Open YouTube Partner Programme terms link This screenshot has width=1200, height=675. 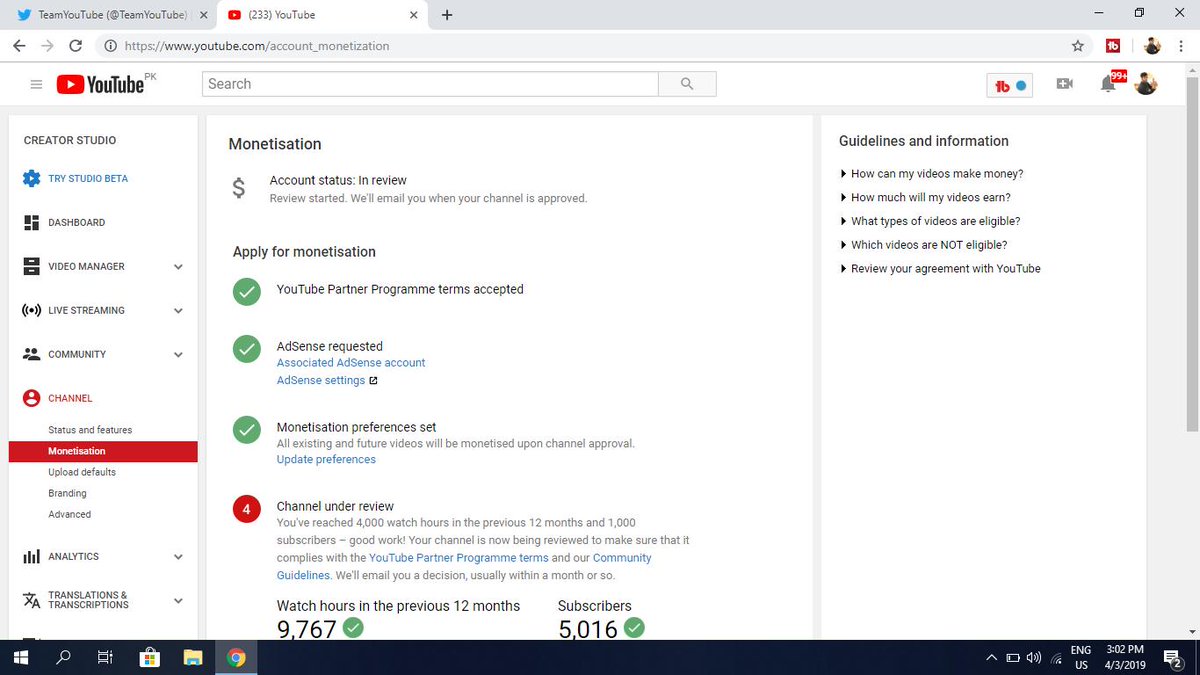click(459, 558)
